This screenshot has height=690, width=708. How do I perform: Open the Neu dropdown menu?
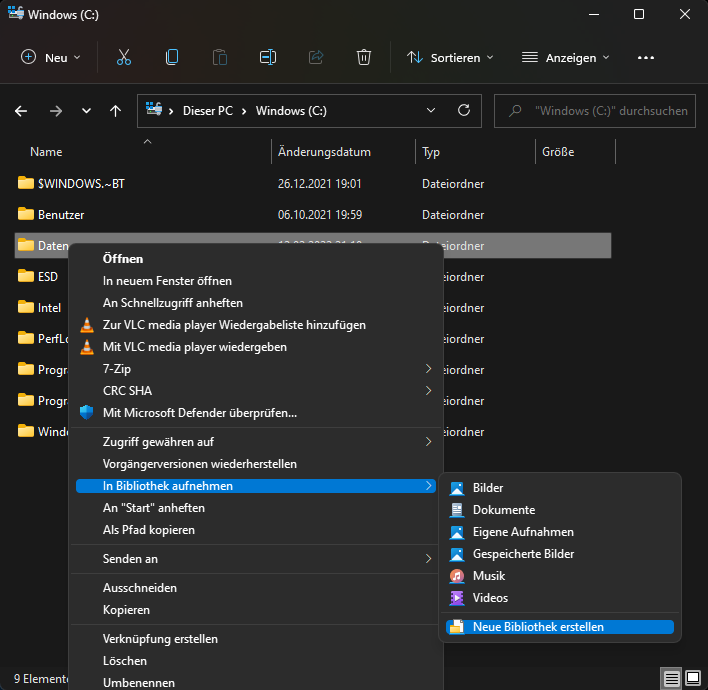[51, 57]
